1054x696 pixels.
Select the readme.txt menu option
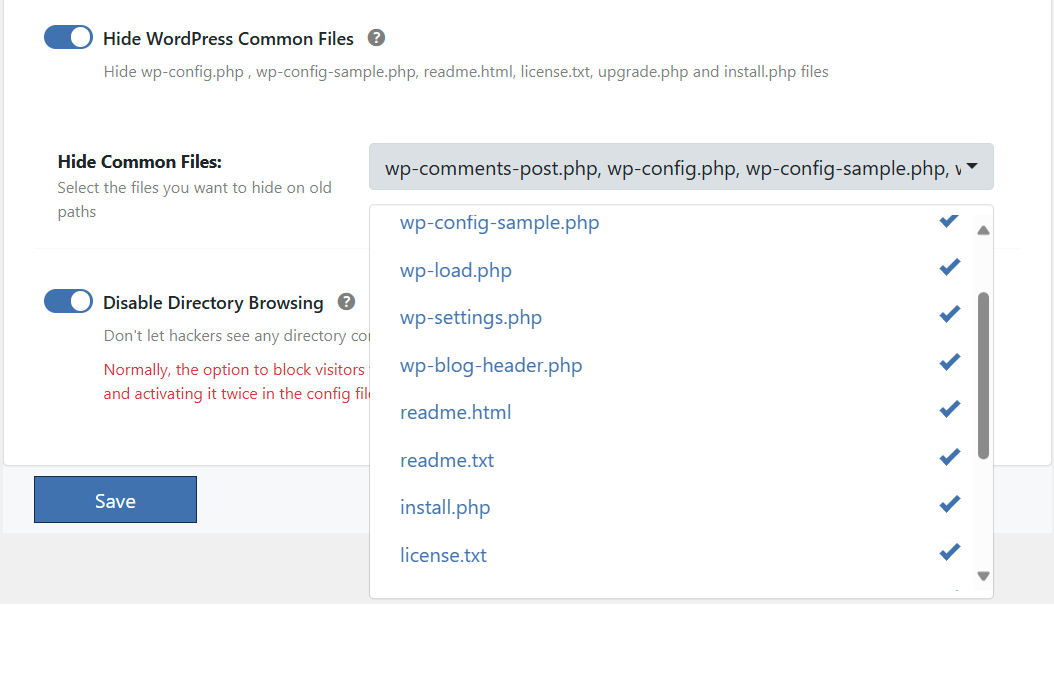point(447,461)
